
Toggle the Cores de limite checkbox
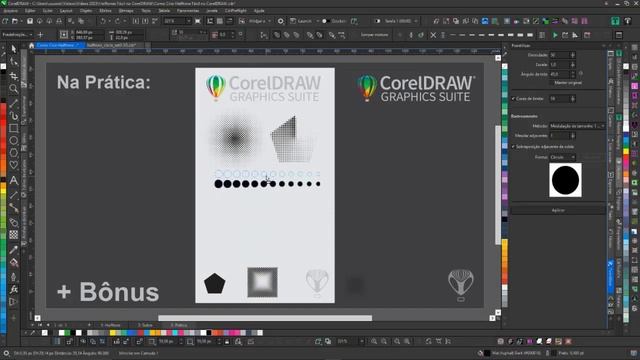513,99
